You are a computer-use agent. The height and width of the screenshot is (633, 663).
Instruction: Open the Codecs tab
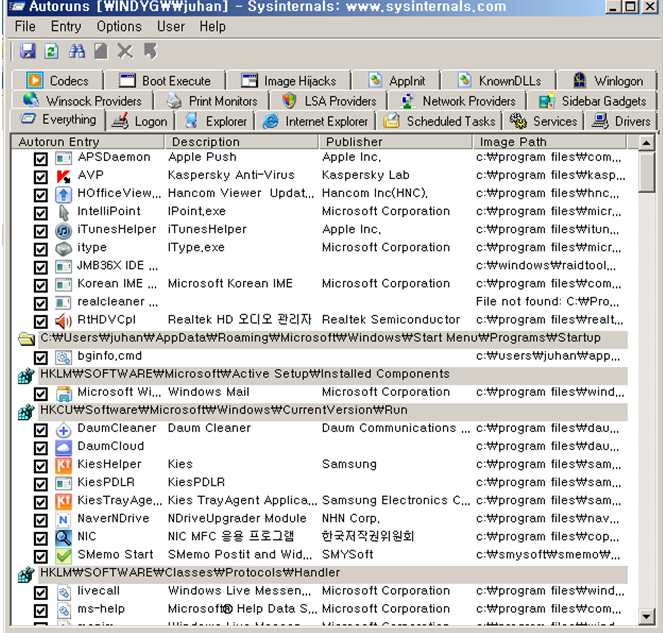point(58,80)
